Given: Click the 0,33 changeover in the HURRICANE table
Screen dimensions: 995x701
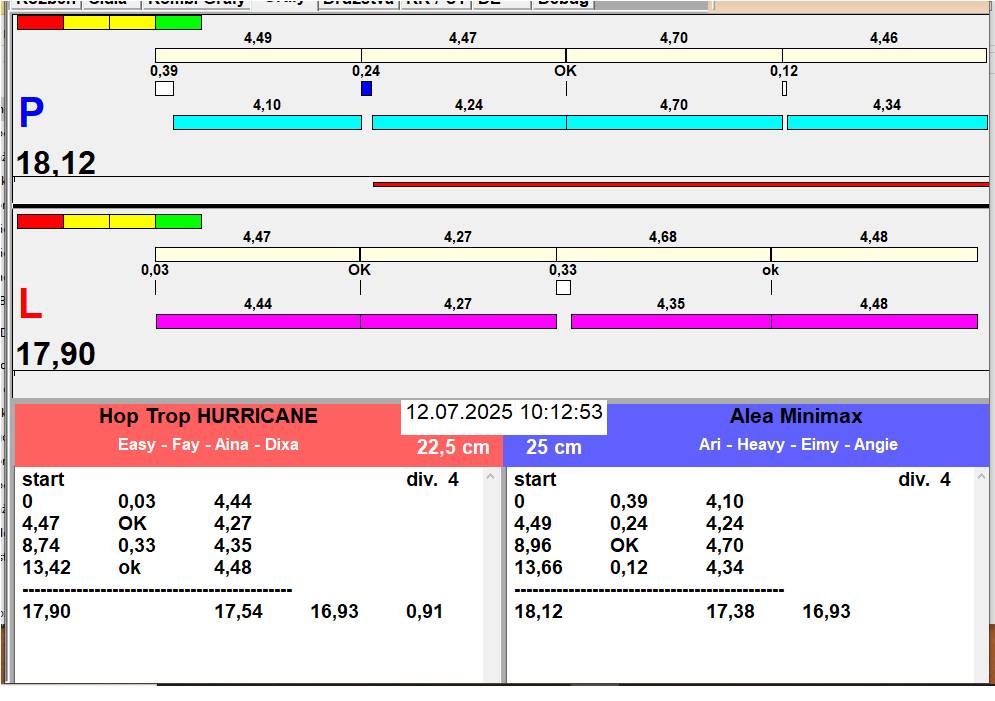Looking at the screenshot, I should (136, 546).
